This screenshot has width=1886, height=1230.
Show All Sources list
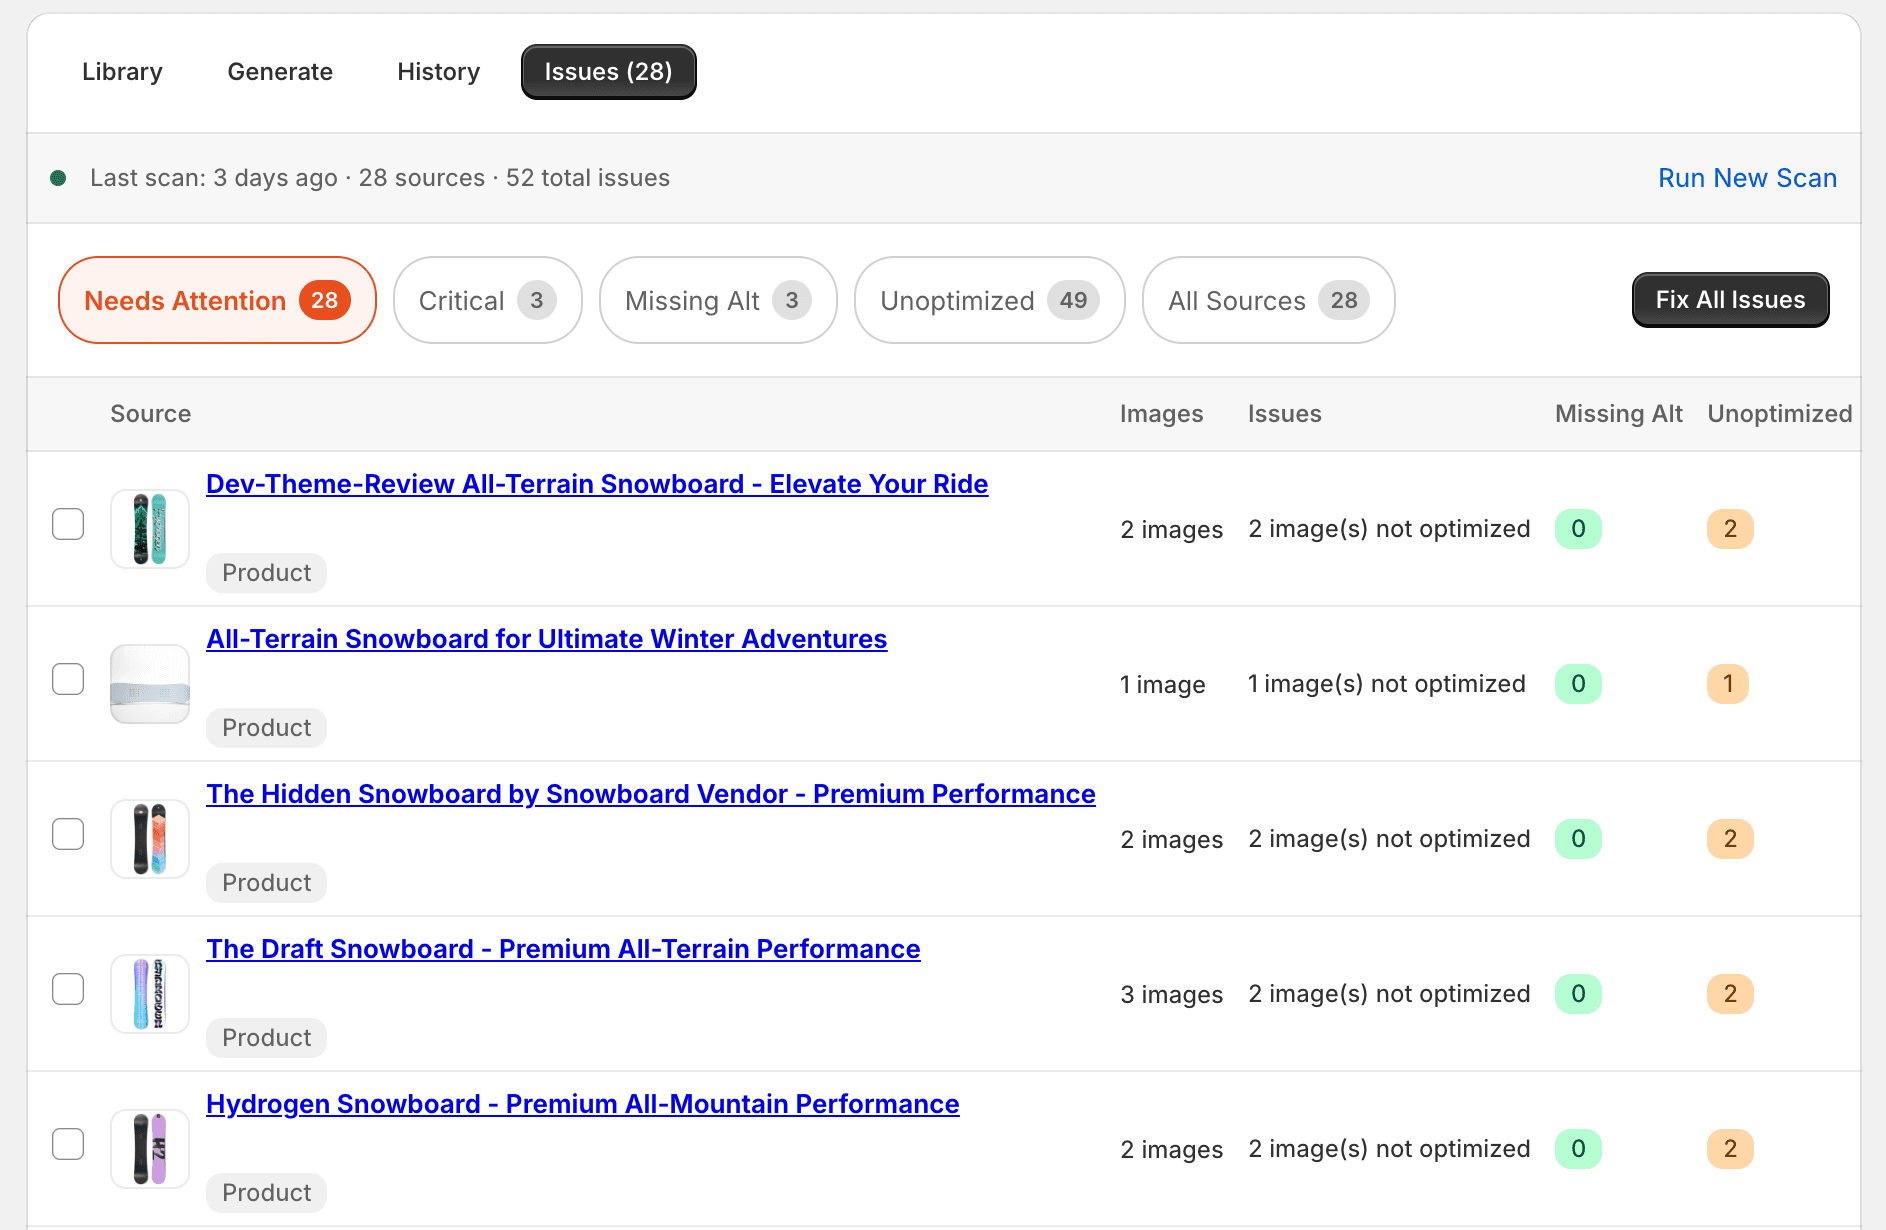[1267, 300]
